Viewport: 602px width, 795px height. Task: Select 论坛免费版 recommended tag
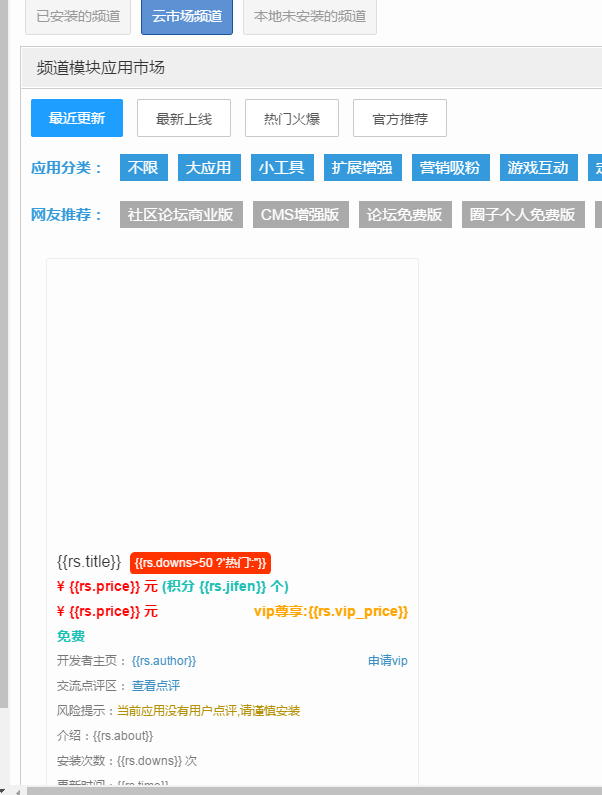(x=405, y=215)
